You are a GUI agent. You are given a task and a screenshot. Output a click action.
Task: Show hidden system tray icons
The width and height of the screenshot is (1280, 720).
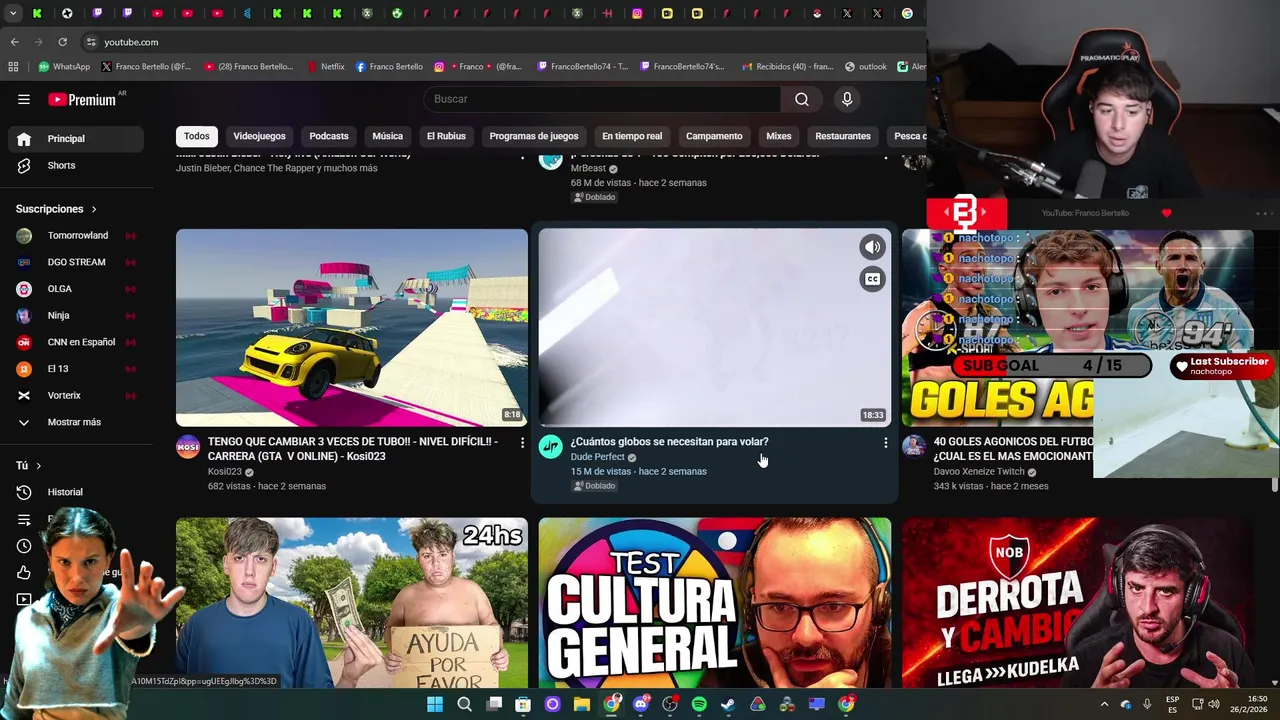(1104, 705)
